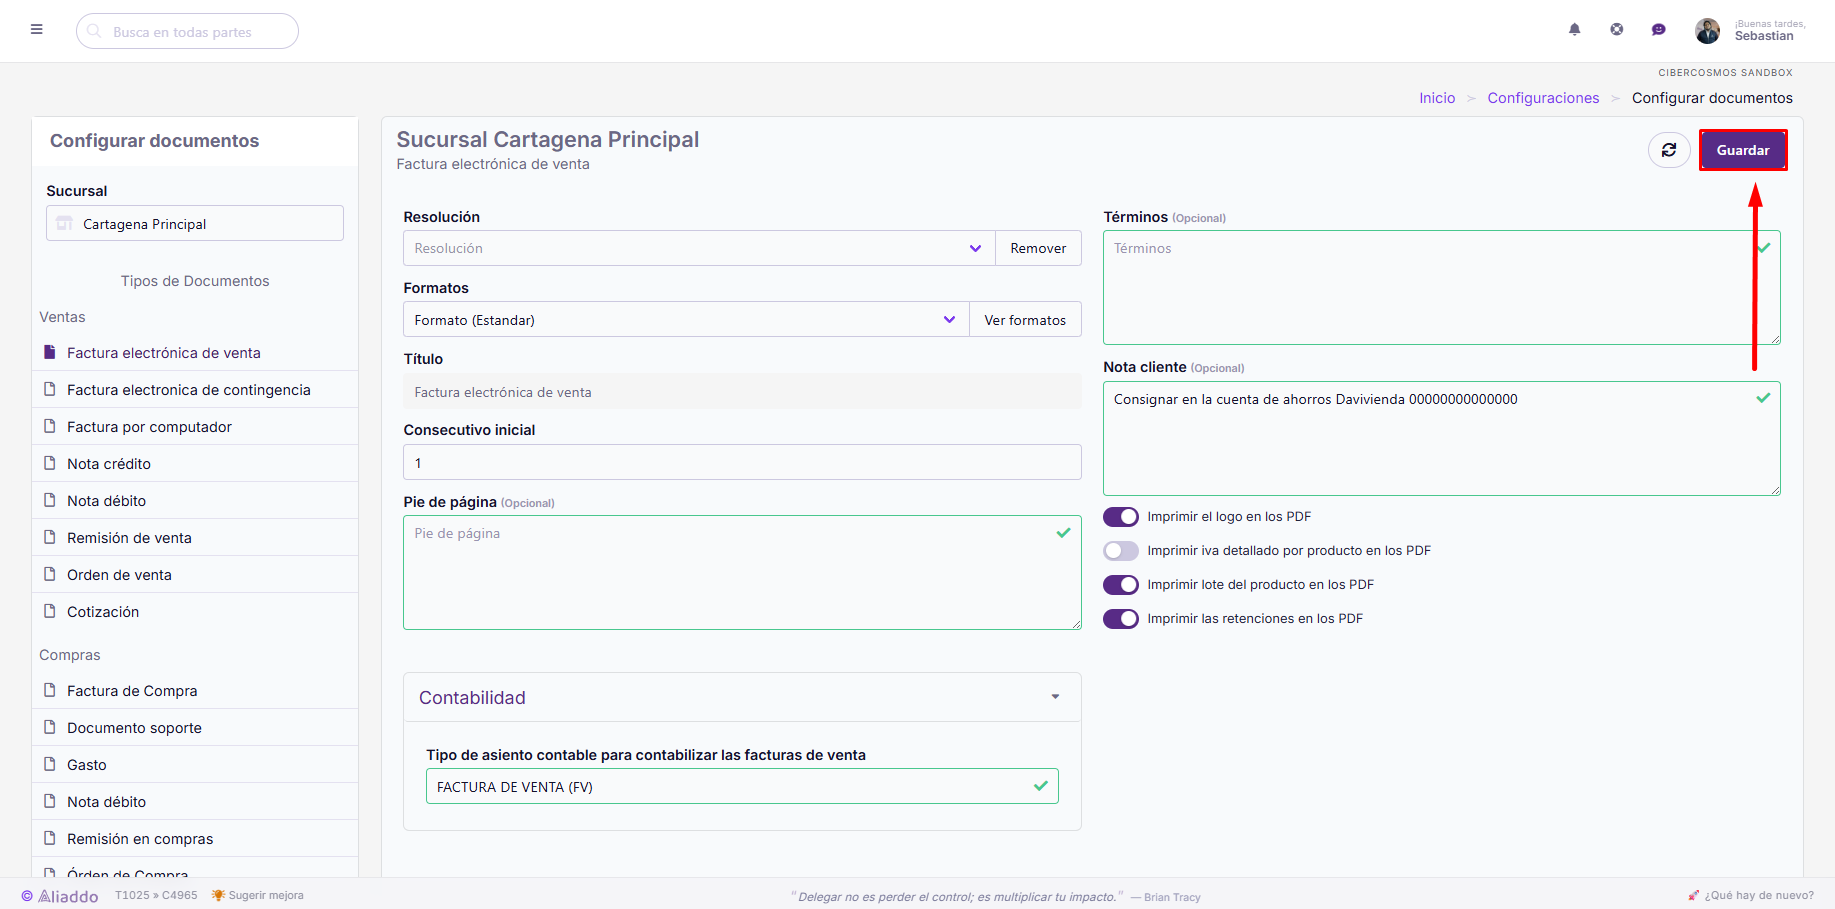1835x909 pixels.
Task: Open the hamburger menu icon
Action: [x=37, y=30]
